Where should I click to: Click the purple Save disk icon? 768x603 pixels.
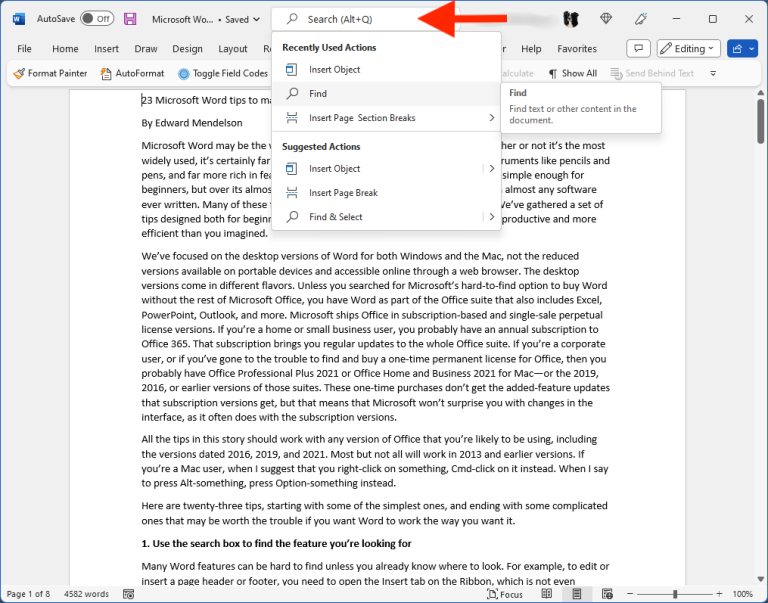click(130, 19)
